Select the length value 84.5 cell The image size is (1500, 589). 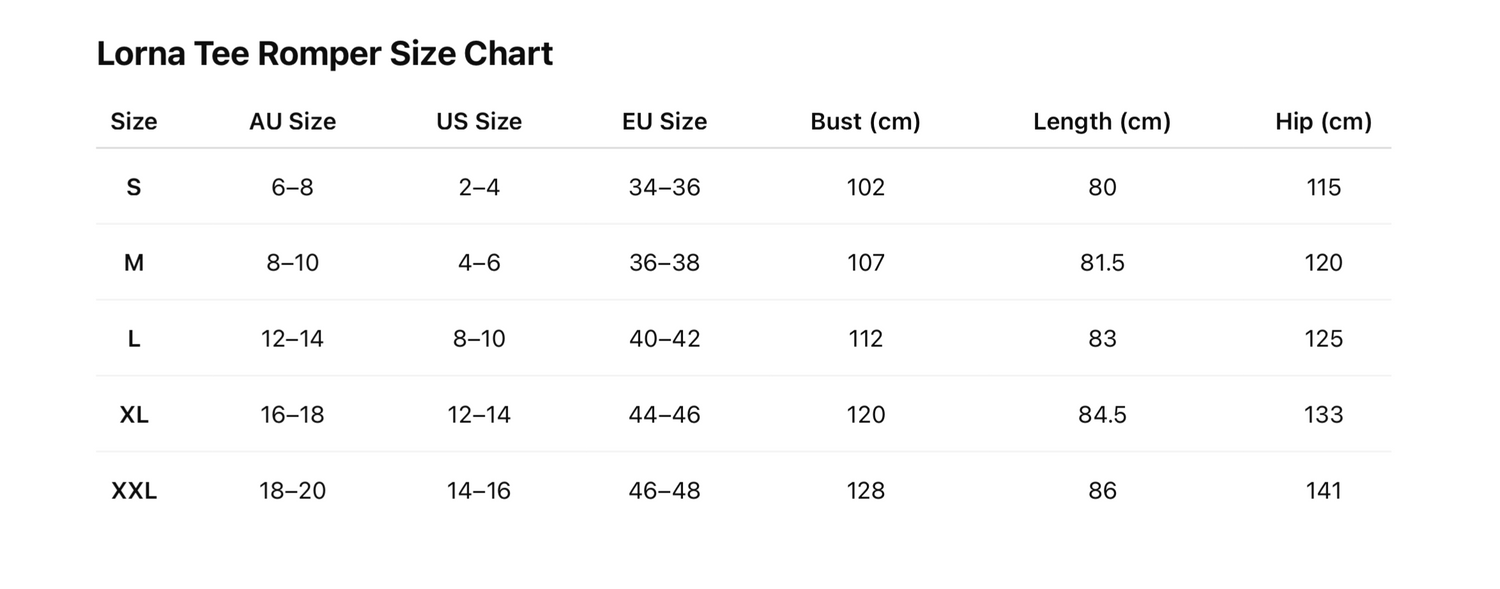tap(1102, 415)
